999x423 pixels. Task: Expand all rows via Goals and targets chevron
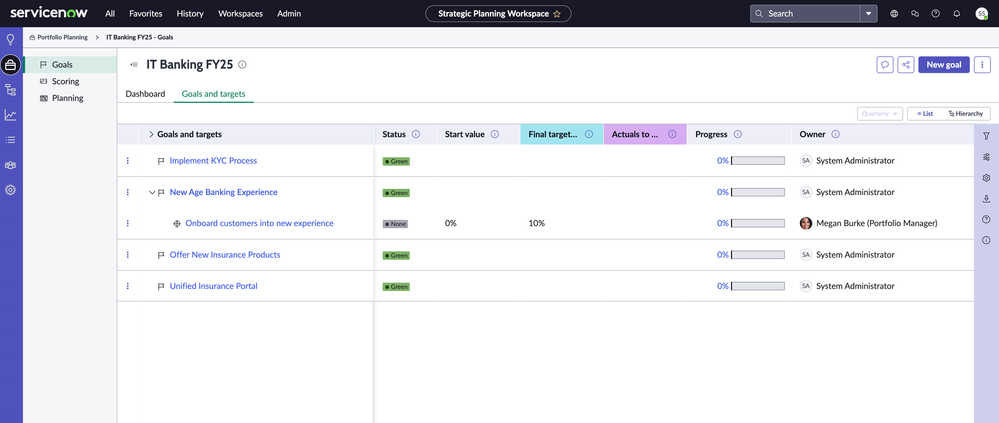pos(151,134)
